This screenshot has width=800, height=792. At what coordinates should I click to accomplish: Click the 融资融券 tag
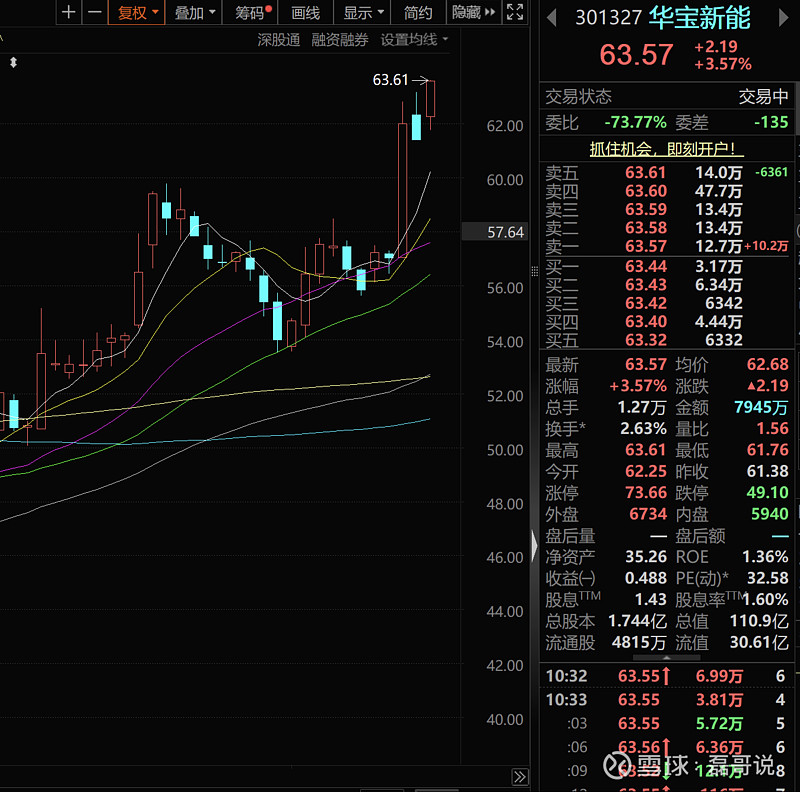tap(340, 40)
